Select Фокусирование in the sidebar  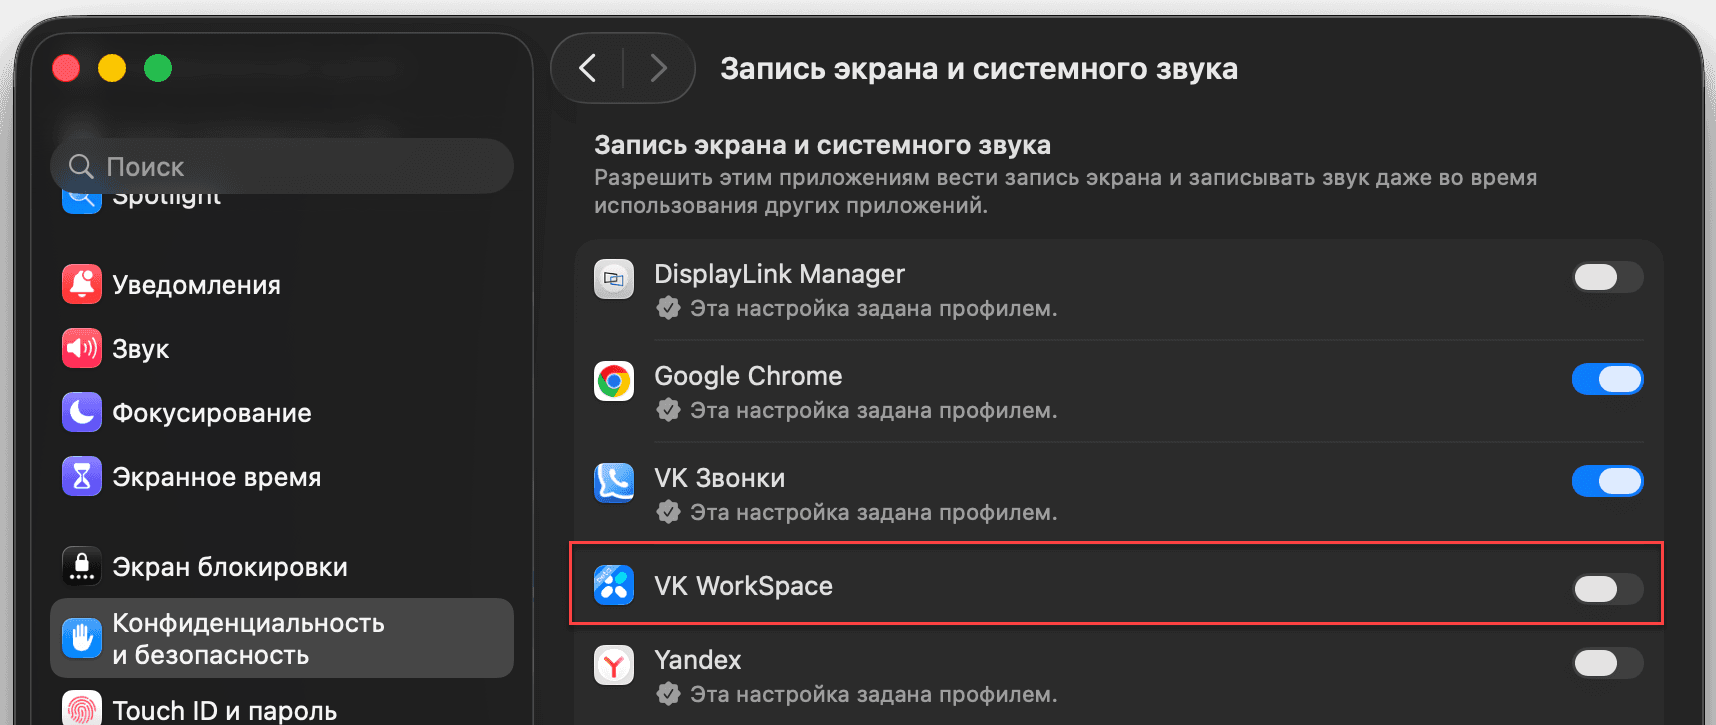[x=282, y=412]
